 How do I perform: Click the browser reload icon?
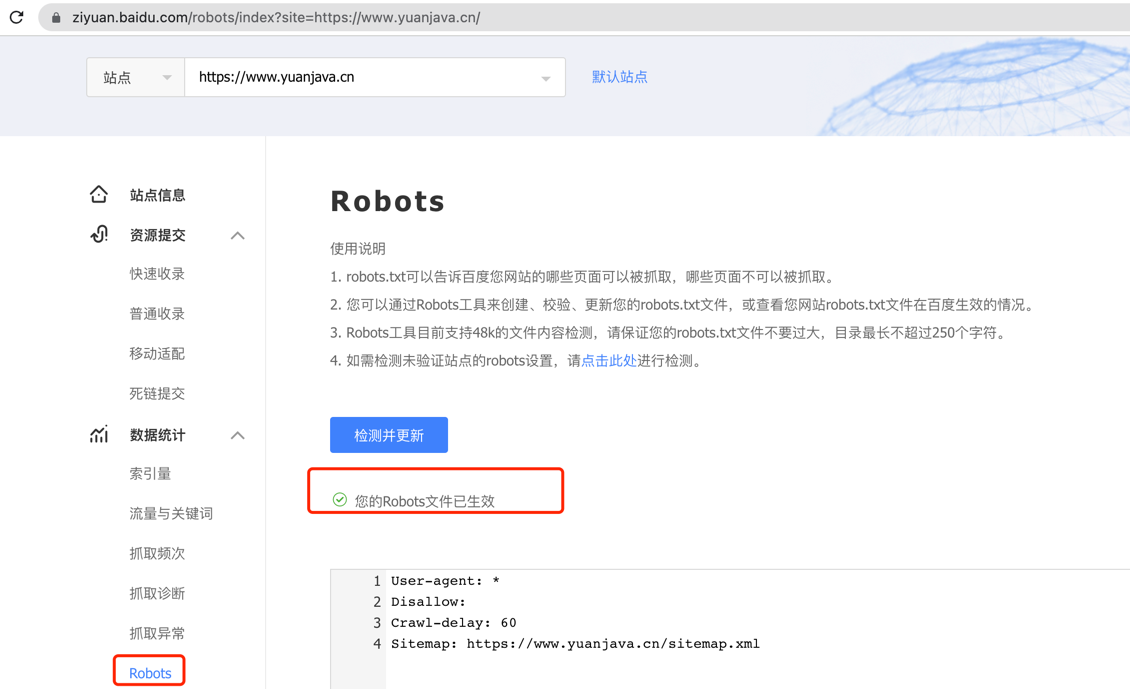[x=16, y=17]
